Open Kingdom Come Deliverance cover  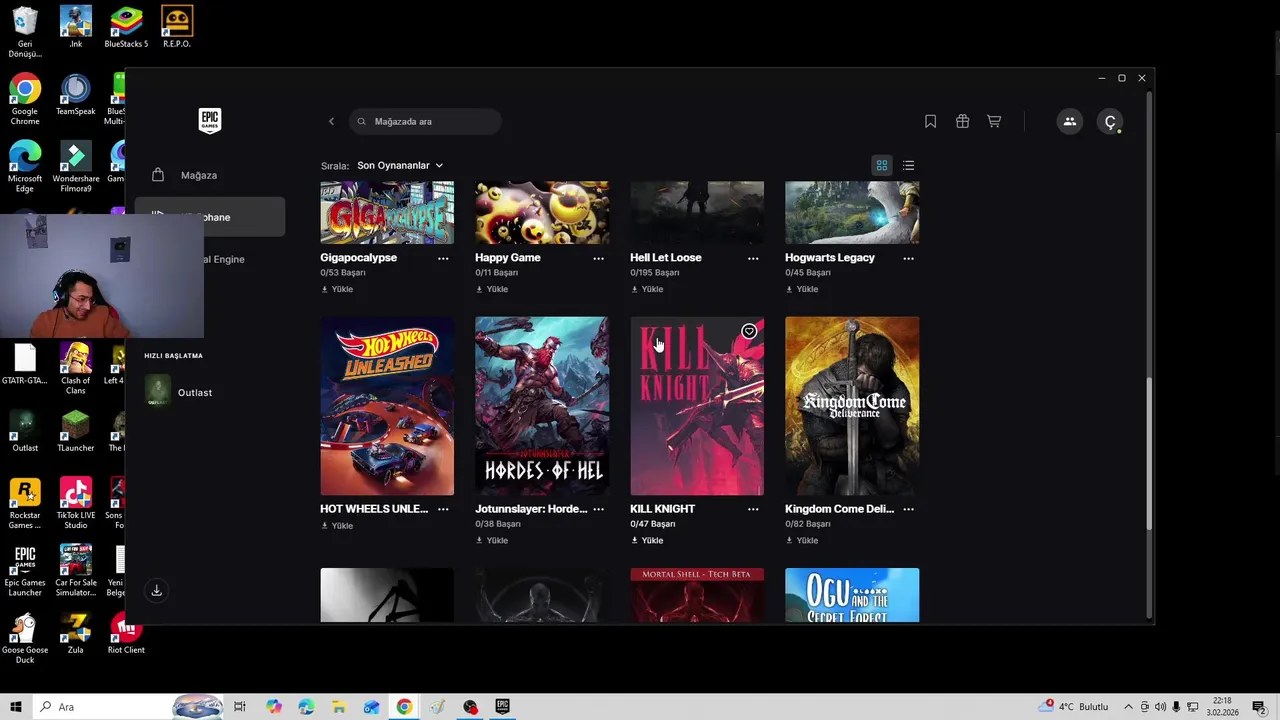[x=852, y=406]
